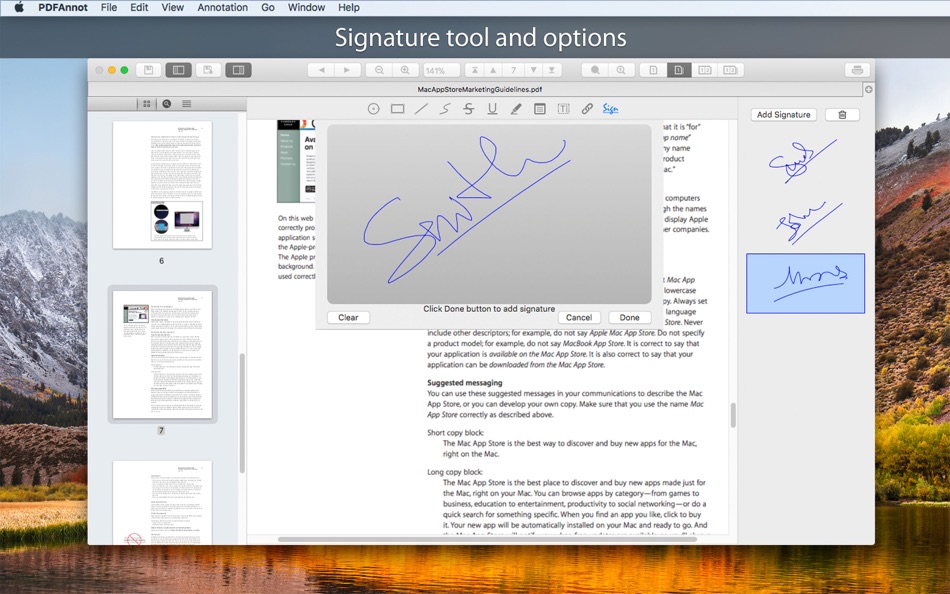Open the Help menu
Screen dimensions: 950x594
[348, 7]
